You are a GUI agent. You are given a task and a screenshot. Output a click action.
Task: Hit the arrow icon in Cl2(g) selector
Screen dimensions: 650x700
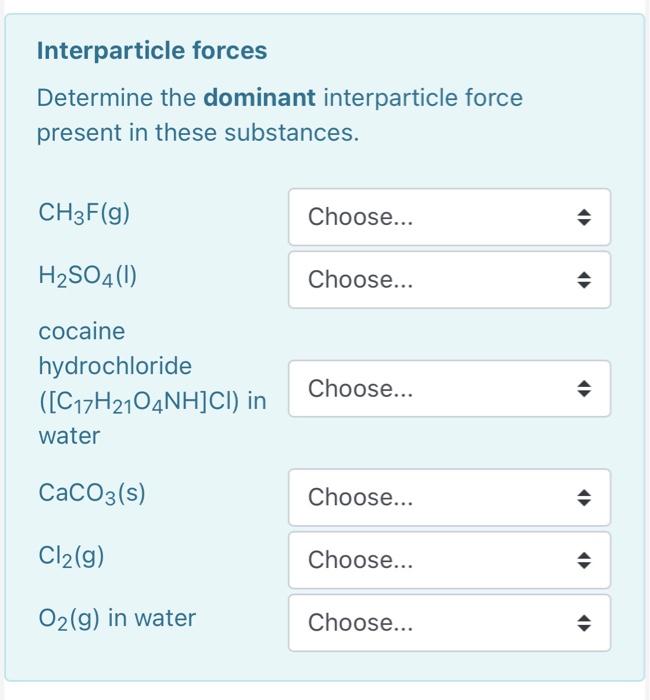click(586, 560)
